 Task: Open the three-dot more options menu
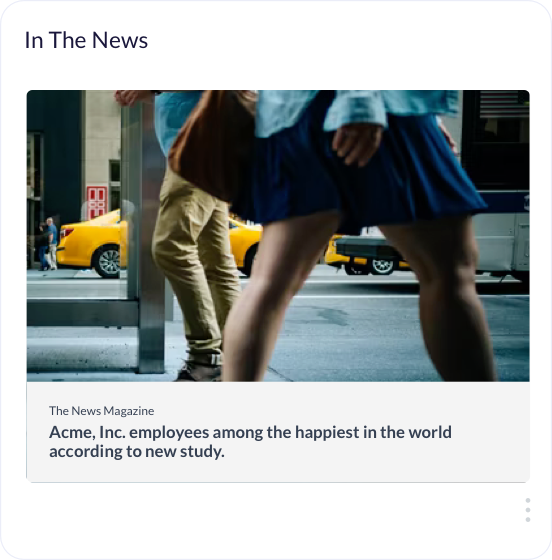pyautogui.click(x=528, y=510)
